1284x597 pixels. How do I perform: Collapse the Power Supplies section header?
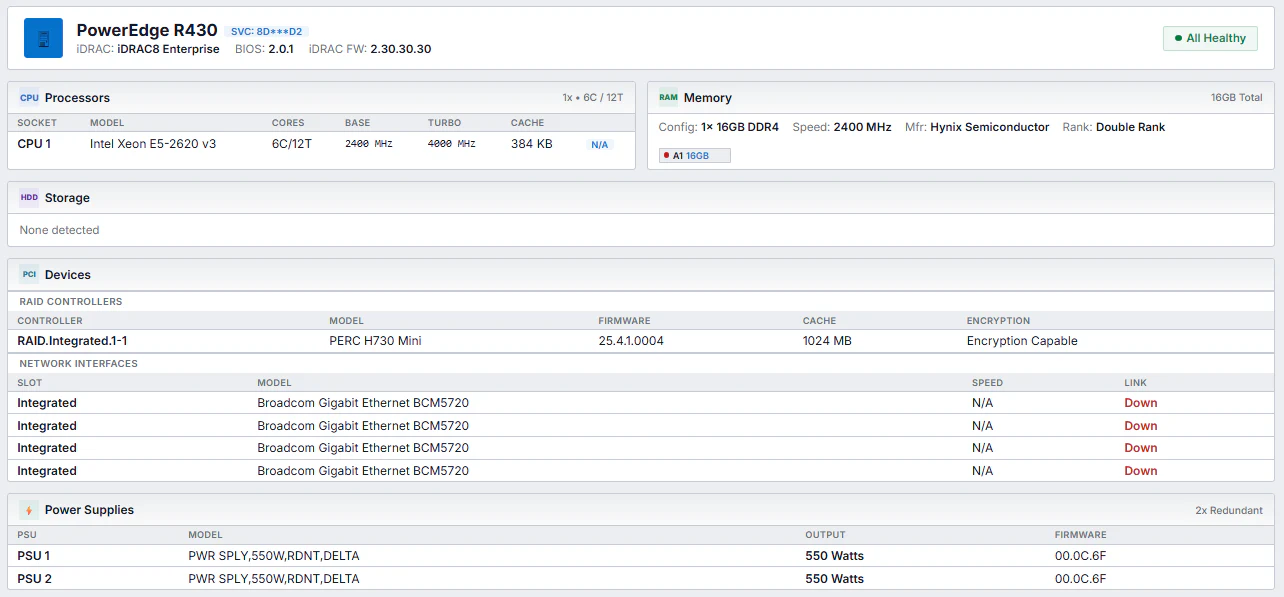(641, 510)
